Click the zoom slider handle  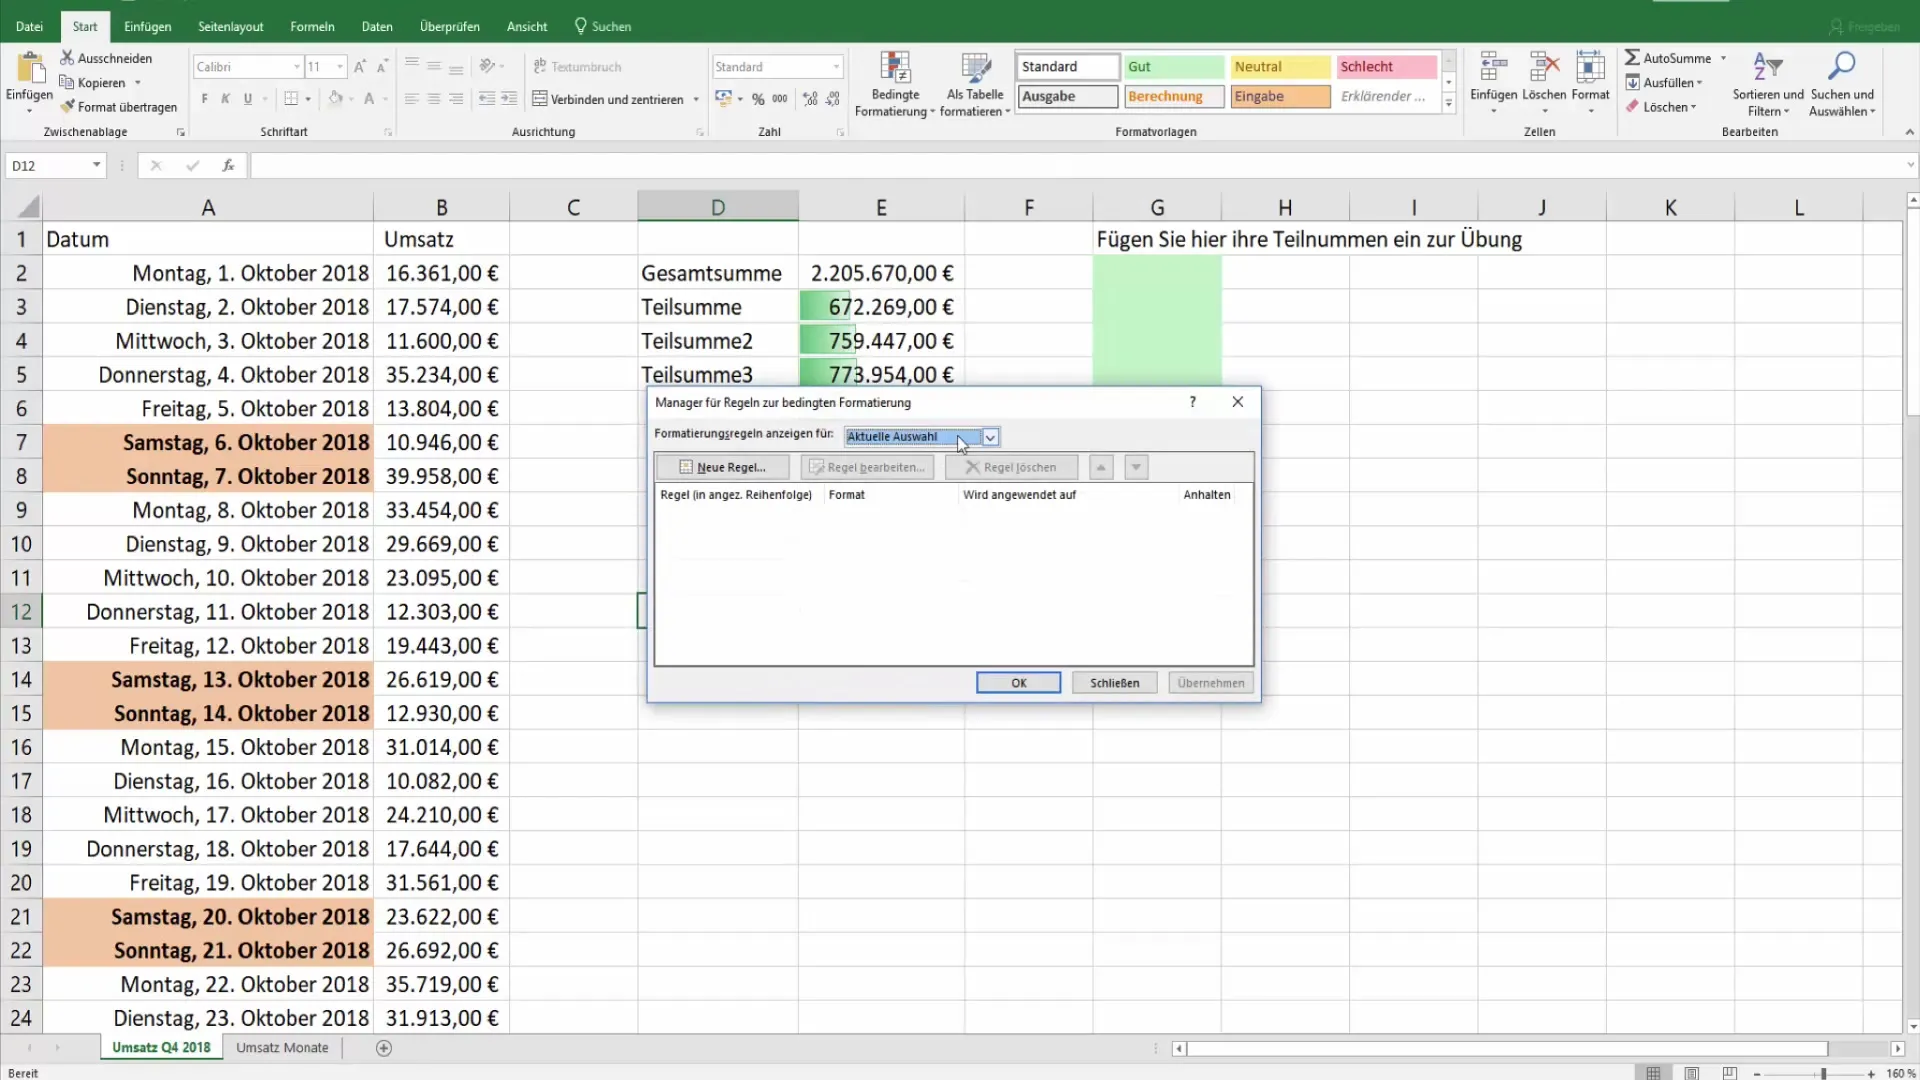pos(1823,1073)
